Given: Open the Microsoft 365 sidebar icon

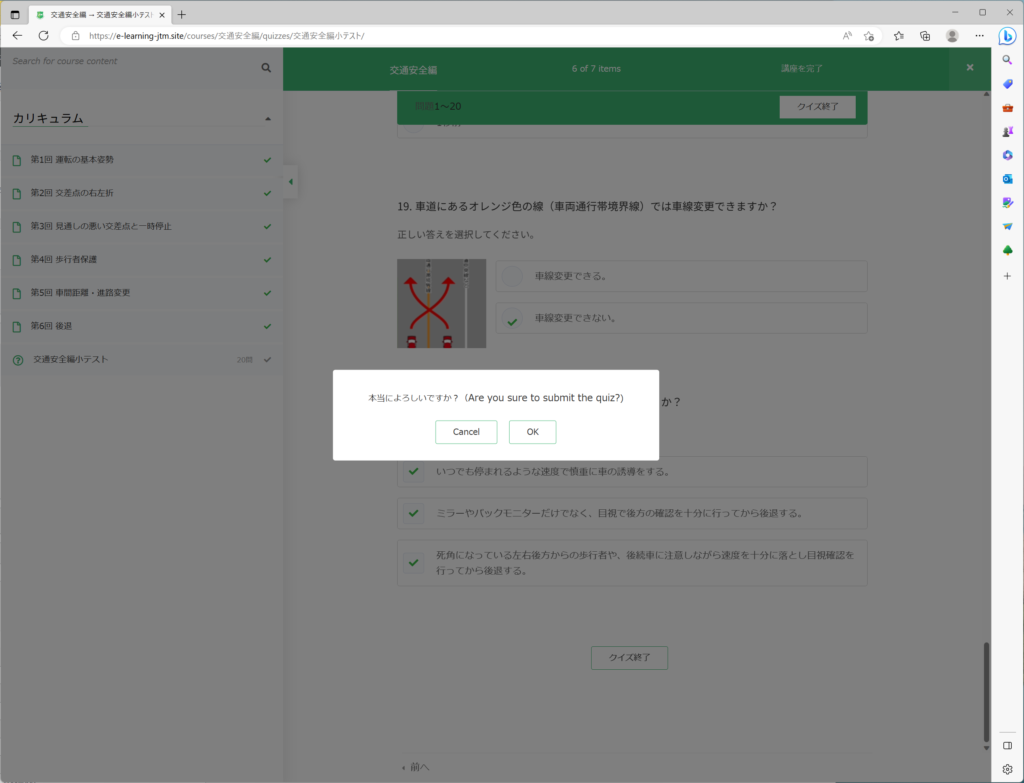Looking at the screenshot, I should coord(1007,155).
